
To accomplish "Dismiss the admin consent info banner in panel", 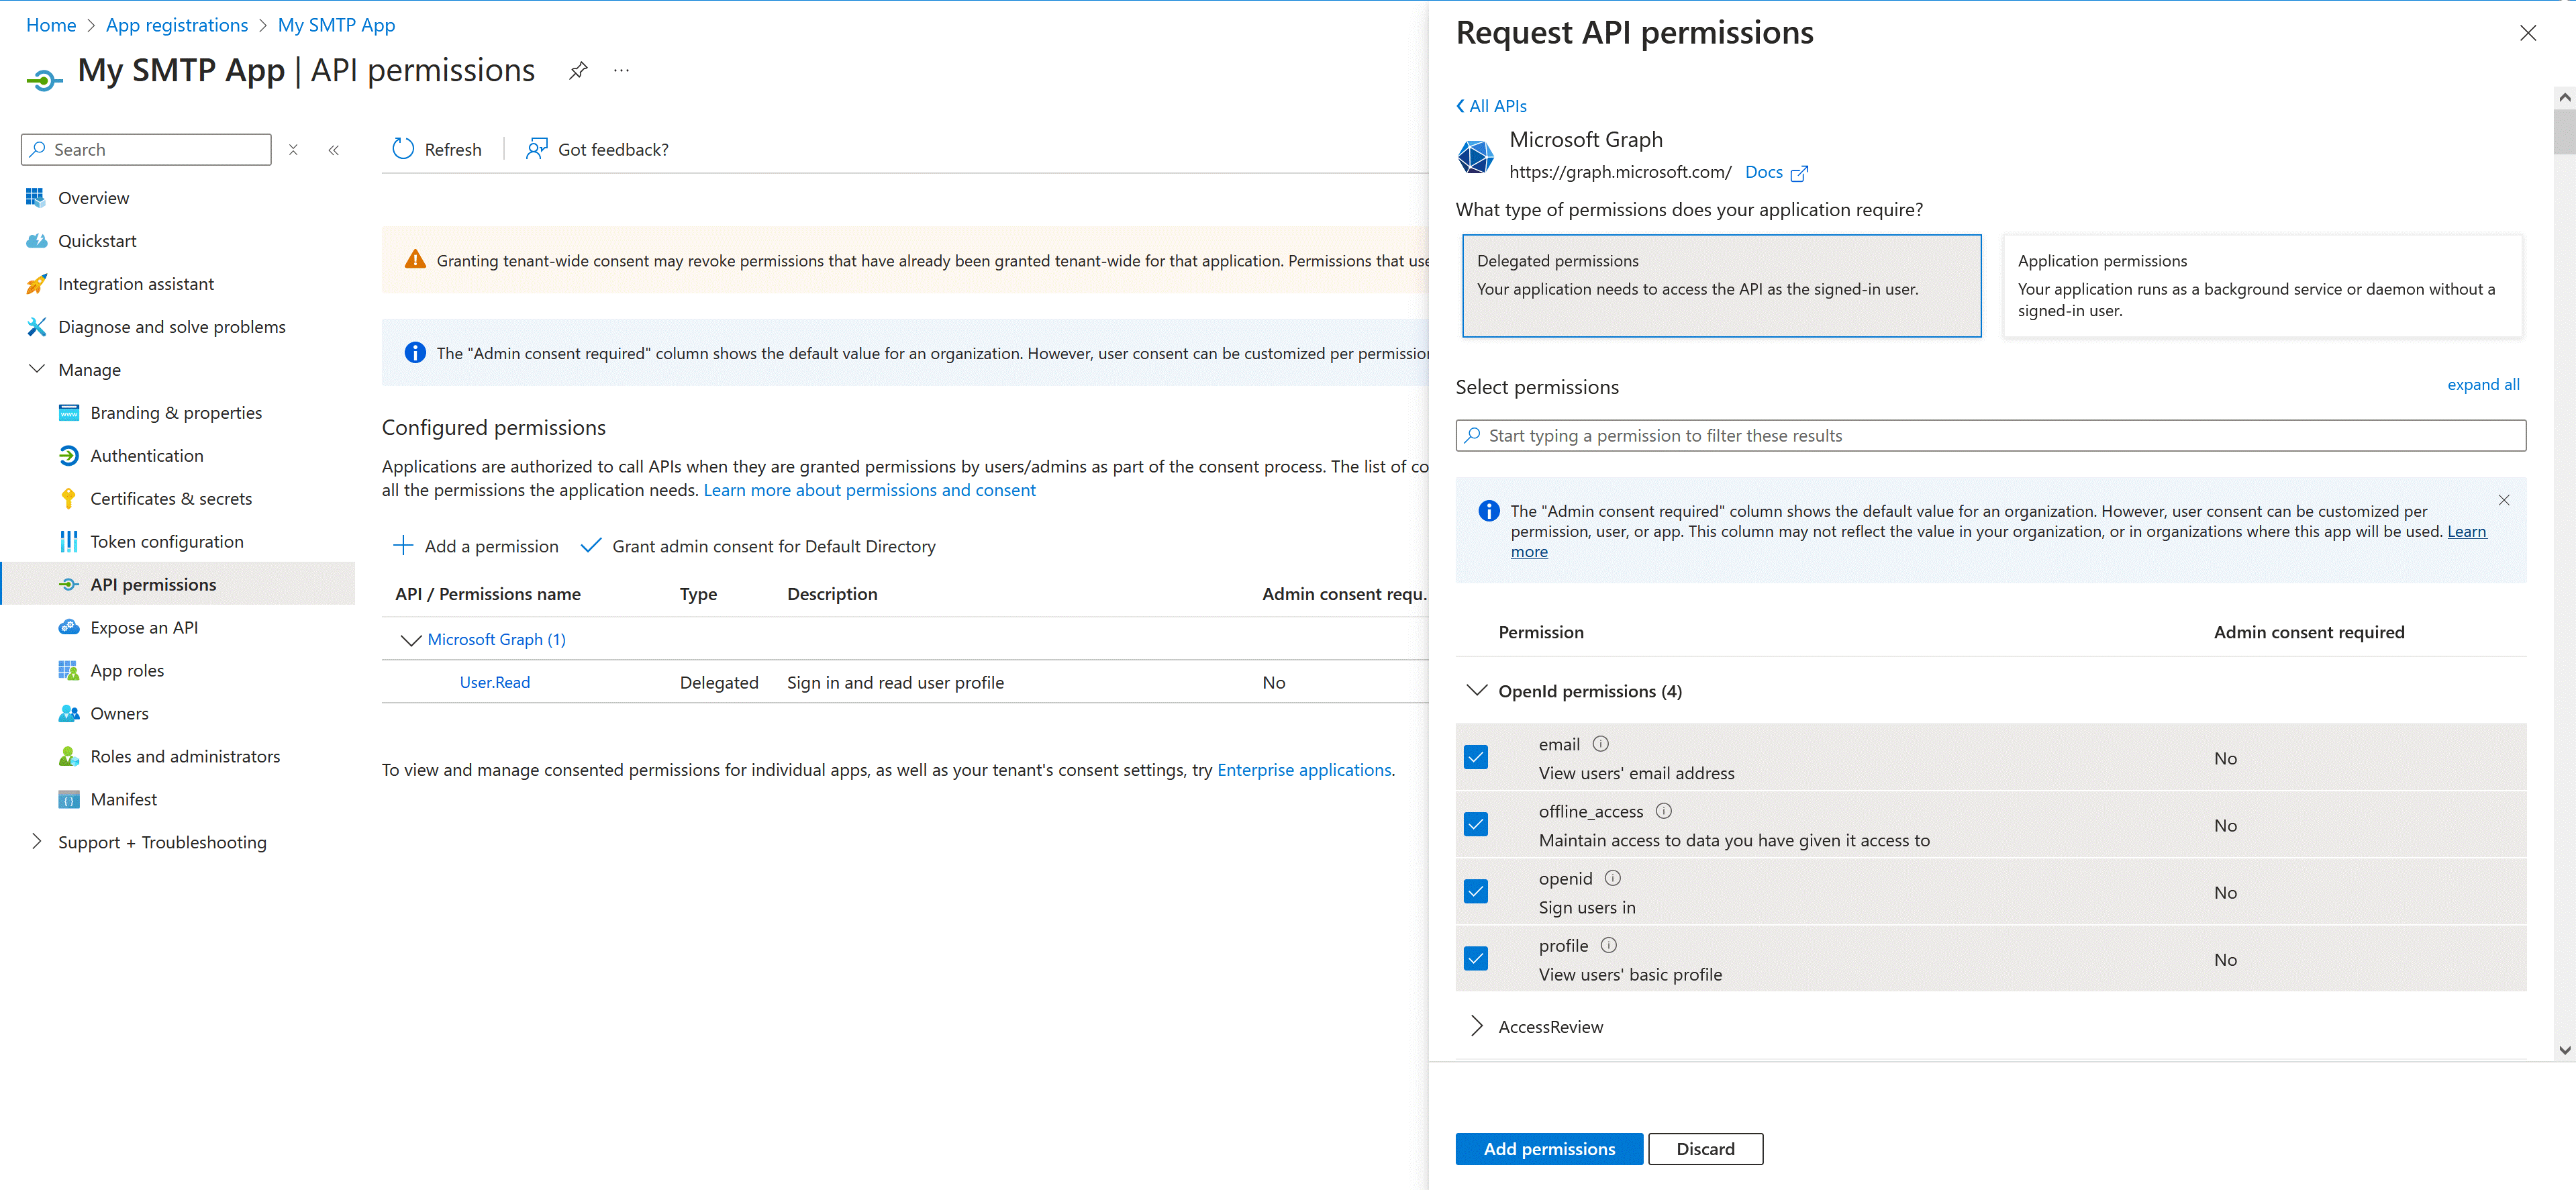I will coord(2503,500).
